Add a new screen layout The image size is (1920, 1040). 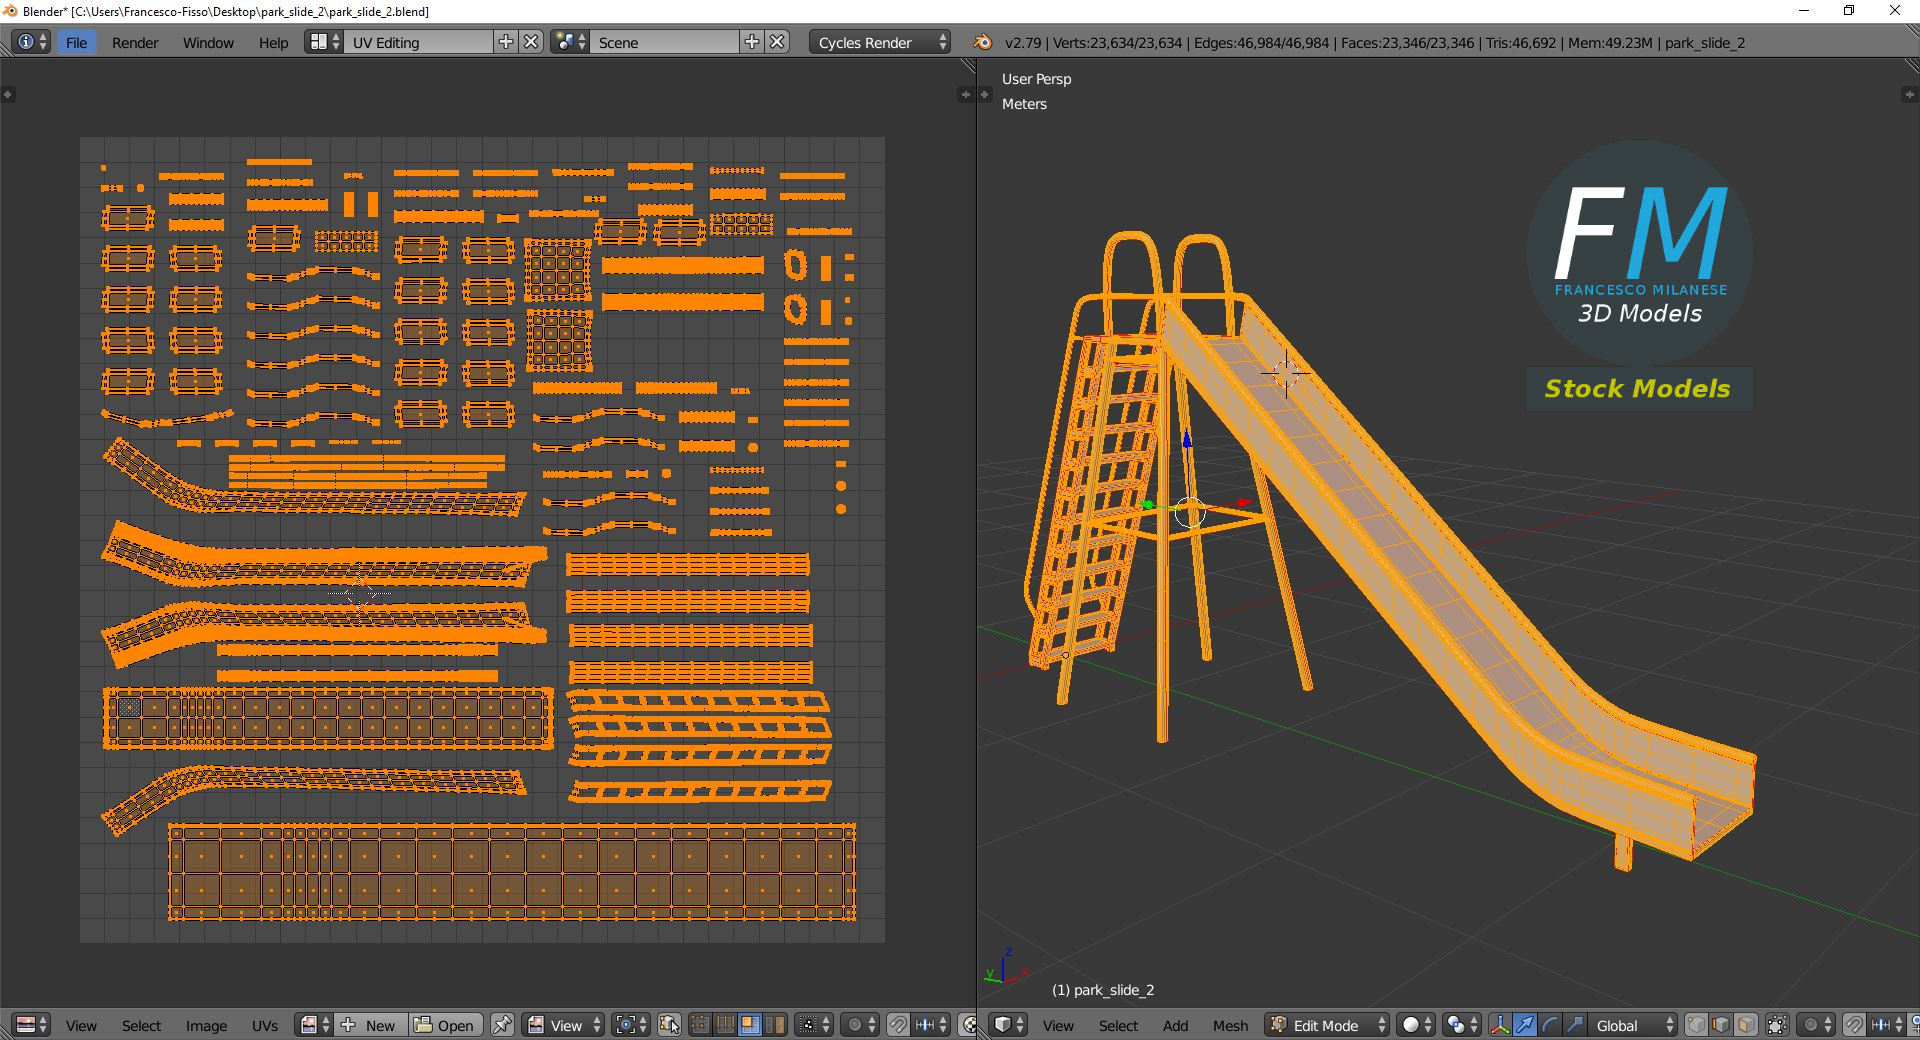(x=506, y=42)
